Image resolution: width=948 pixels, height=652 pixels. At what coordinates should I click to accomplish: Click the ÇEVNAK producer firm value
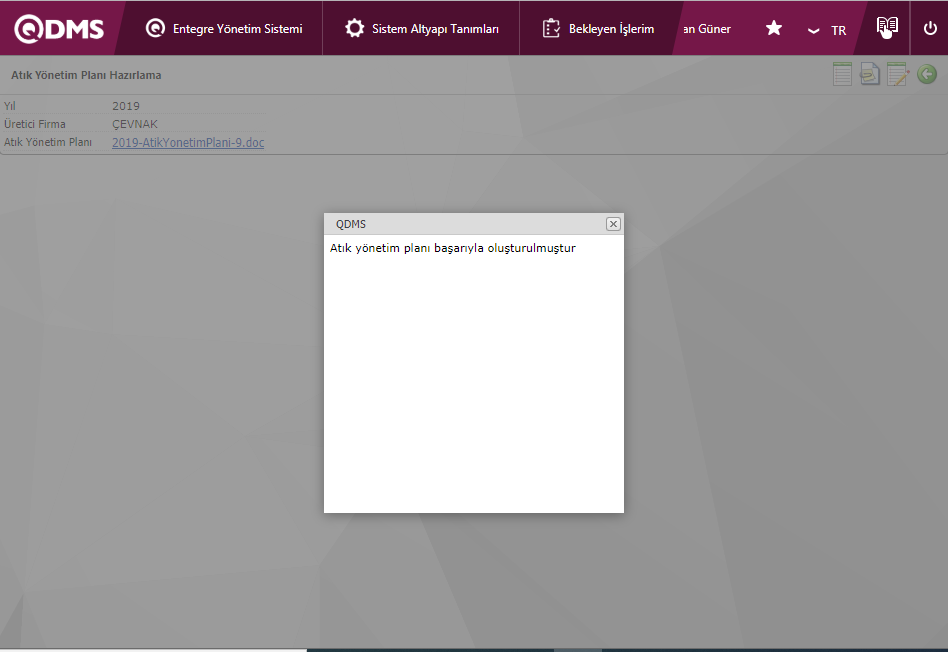pyautogui.click(x=135, y=124)
